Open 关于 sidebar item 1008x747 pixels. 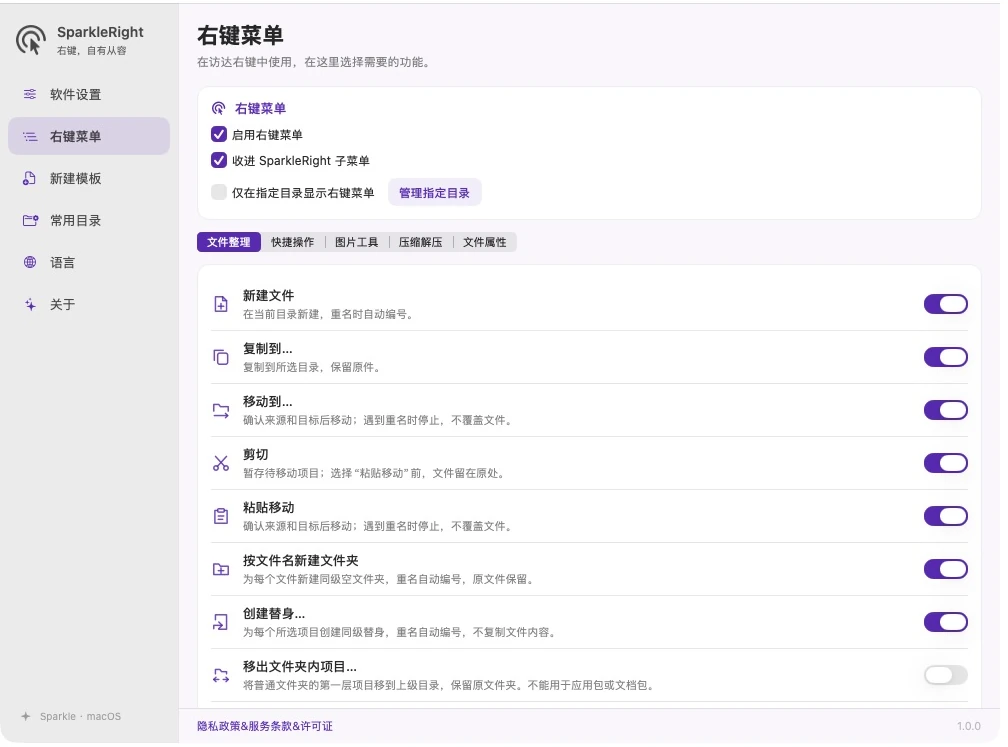(89, 305)
